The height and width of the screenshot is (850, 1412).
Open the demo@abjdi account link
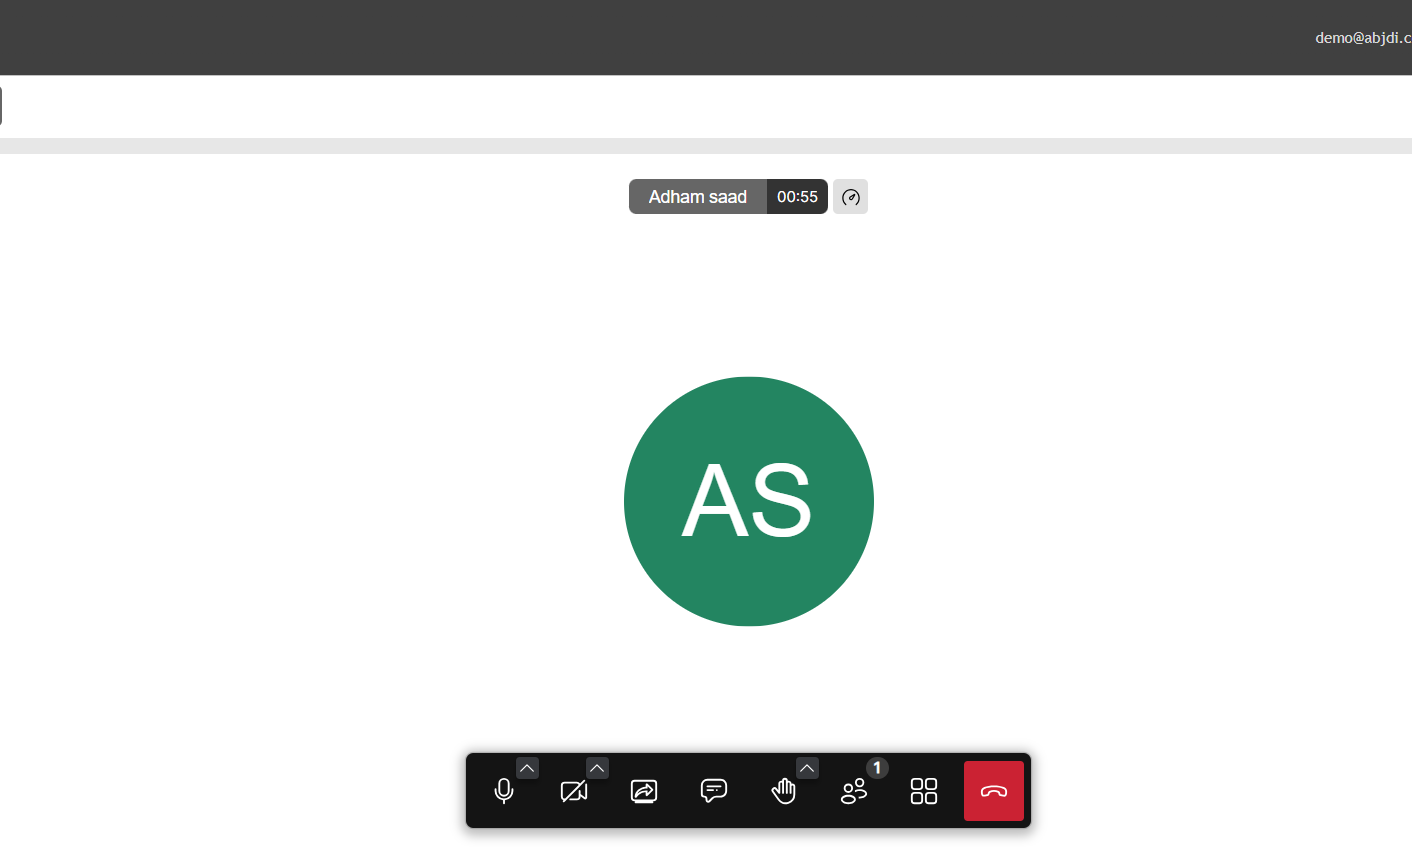[1363, 38]
